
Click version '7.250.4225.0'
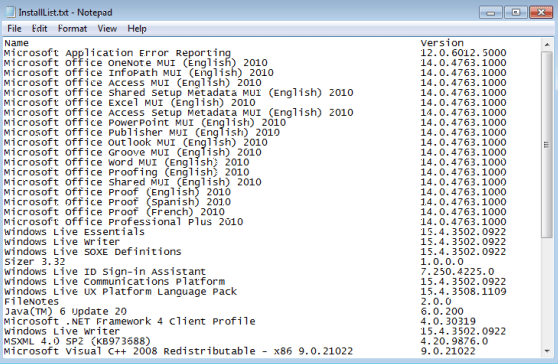tap(457, 272)
